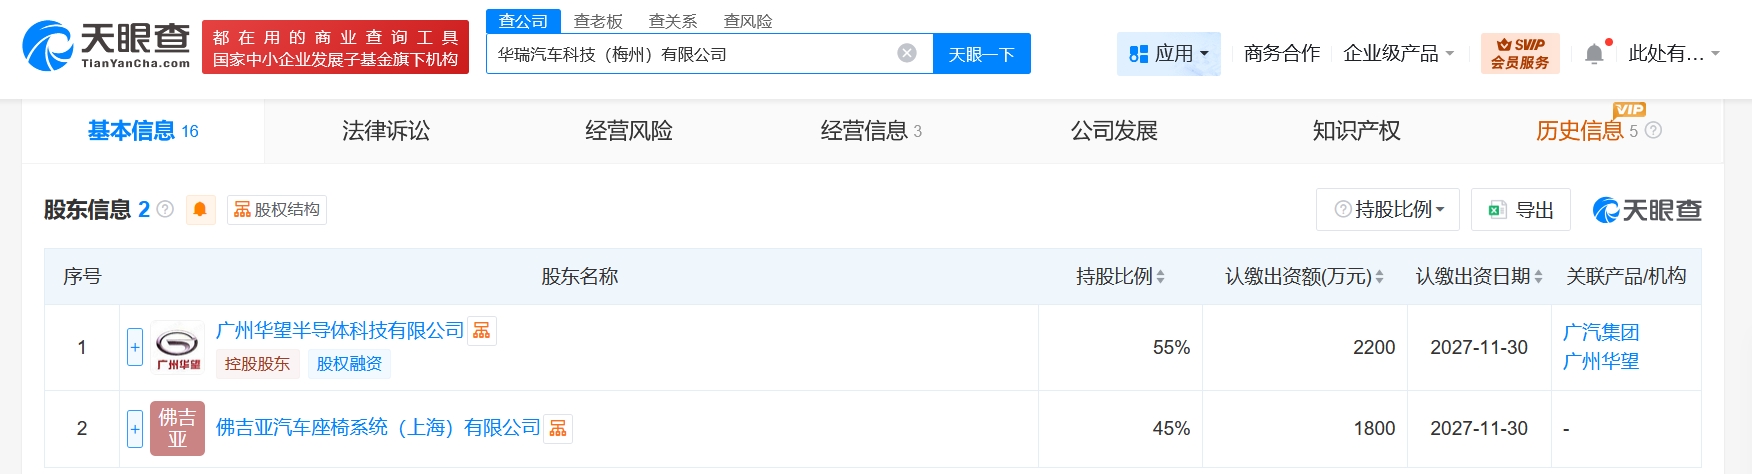The image size is (1752, 474).
Task: Click the orange shareholder alert bell
Action: [200, 209]
